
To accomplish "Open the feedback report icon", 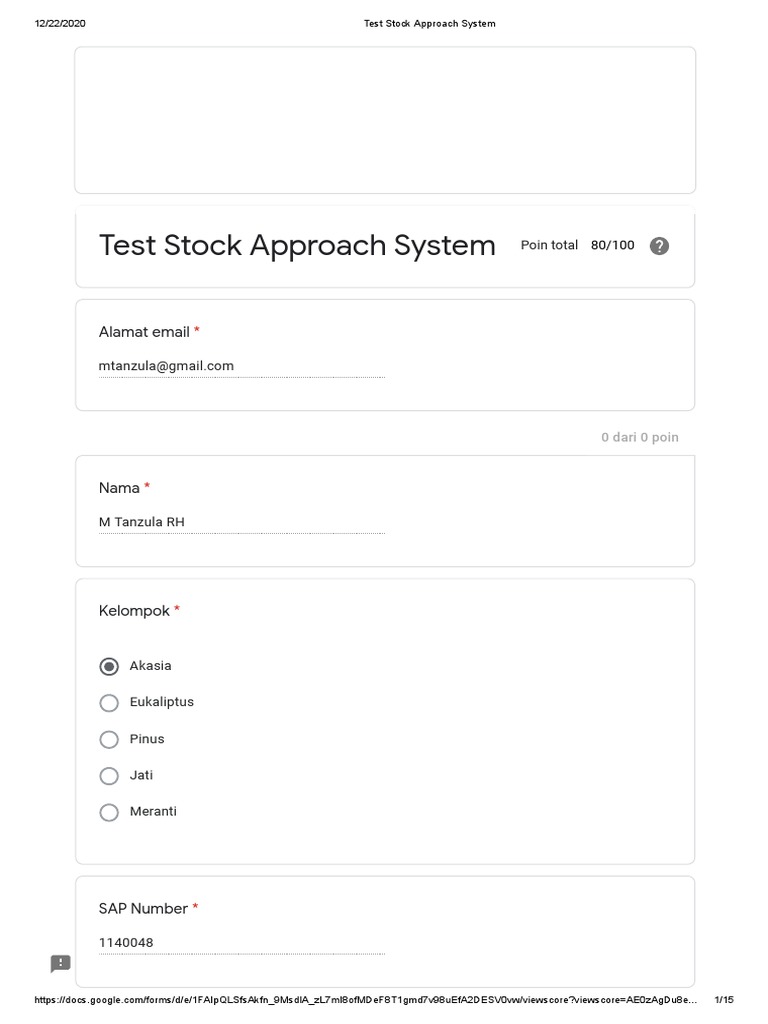I will click(x=61, y=963).
